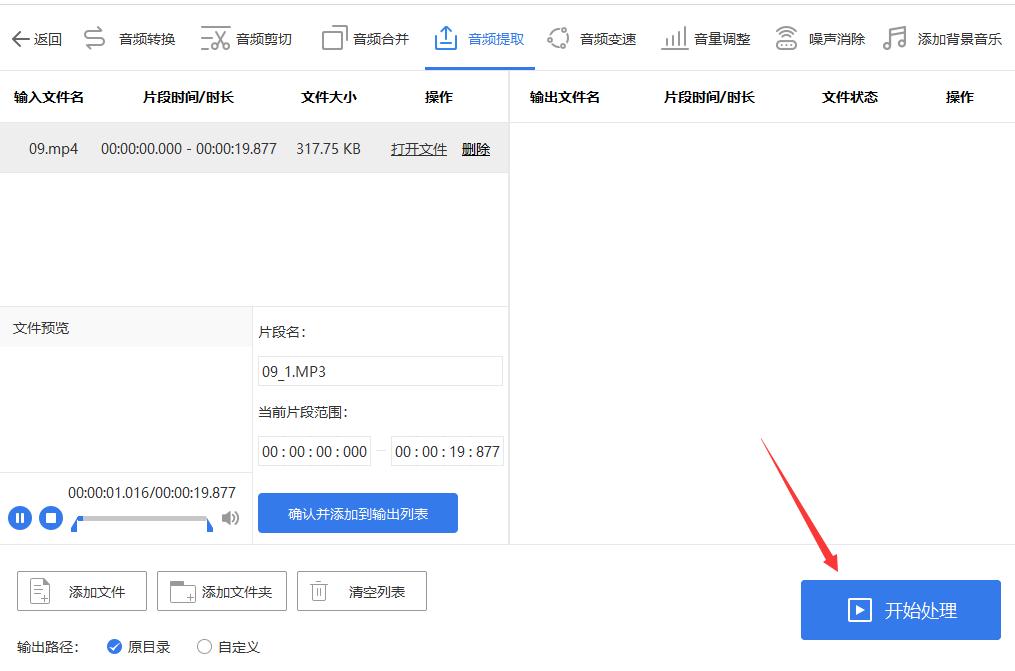Open 09.mp4 via 打开文件 link
This screenshot has height=671, width=1015.
[418, 148]
